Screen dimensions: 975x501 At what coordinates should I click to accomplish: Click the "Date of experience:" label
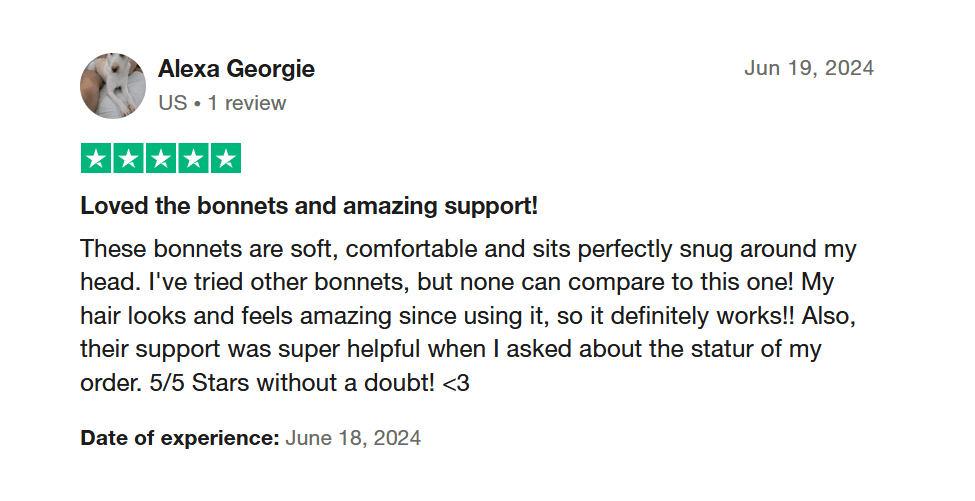(180, 438)
